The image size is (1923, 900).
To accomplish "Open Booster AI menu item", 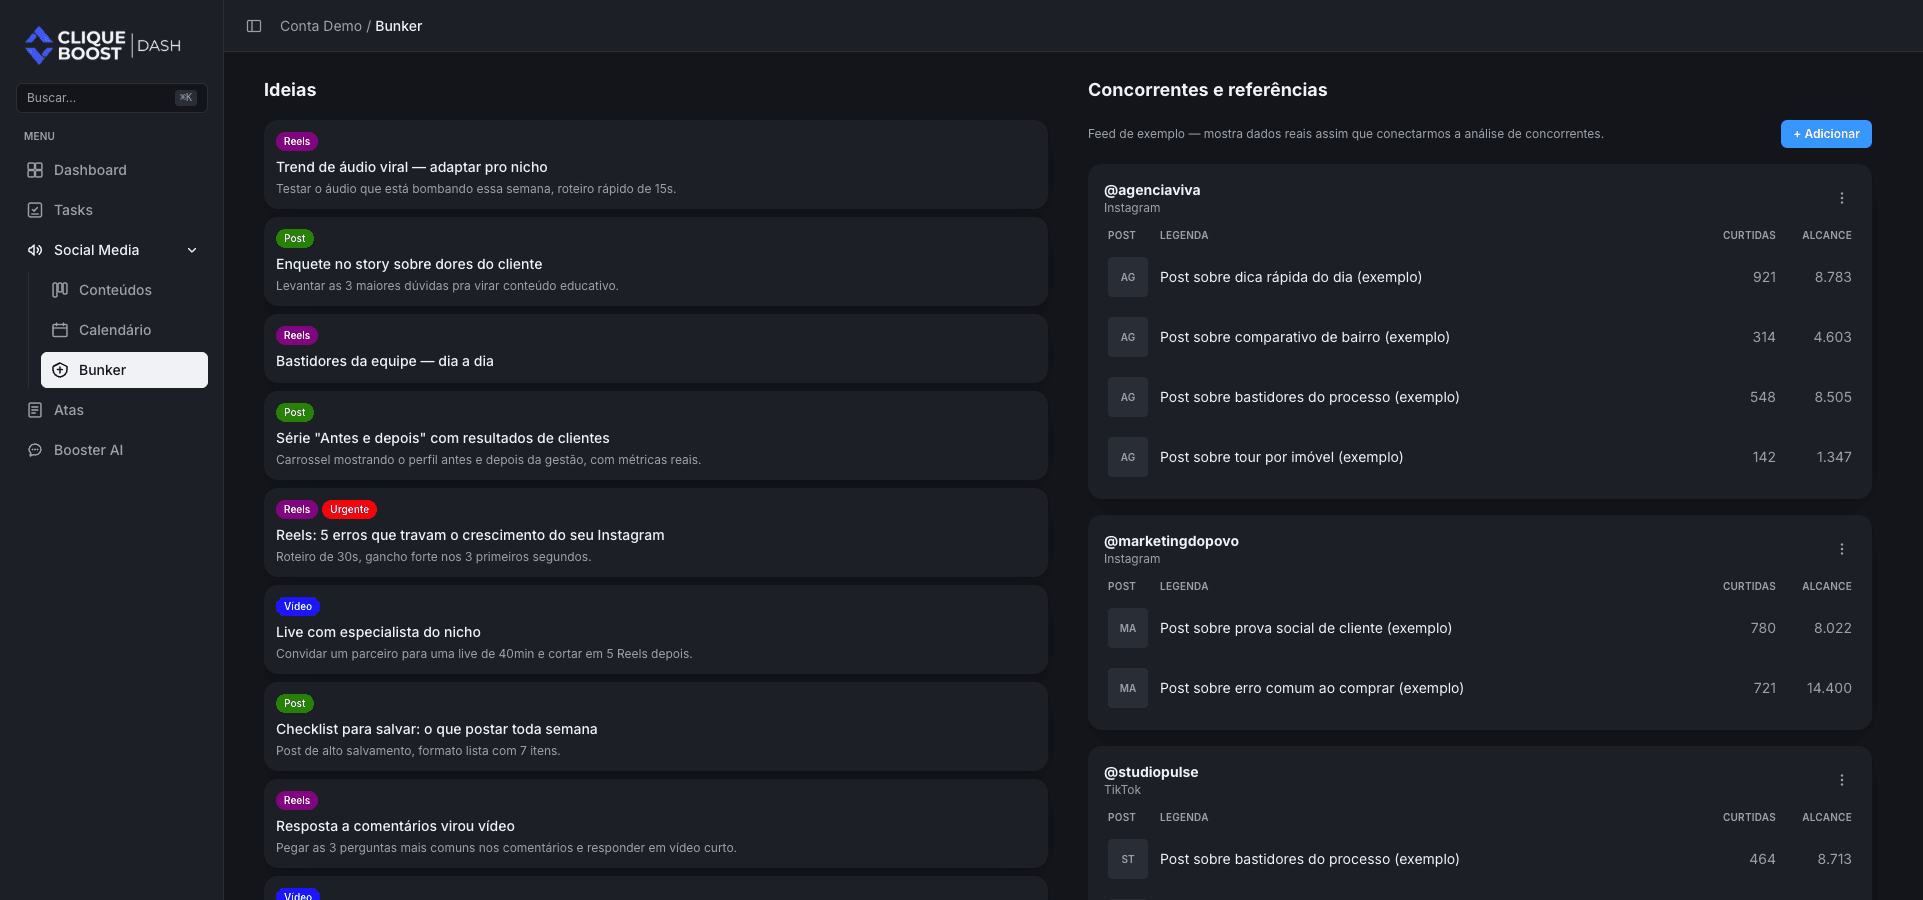I will click(x=112, y=450).
